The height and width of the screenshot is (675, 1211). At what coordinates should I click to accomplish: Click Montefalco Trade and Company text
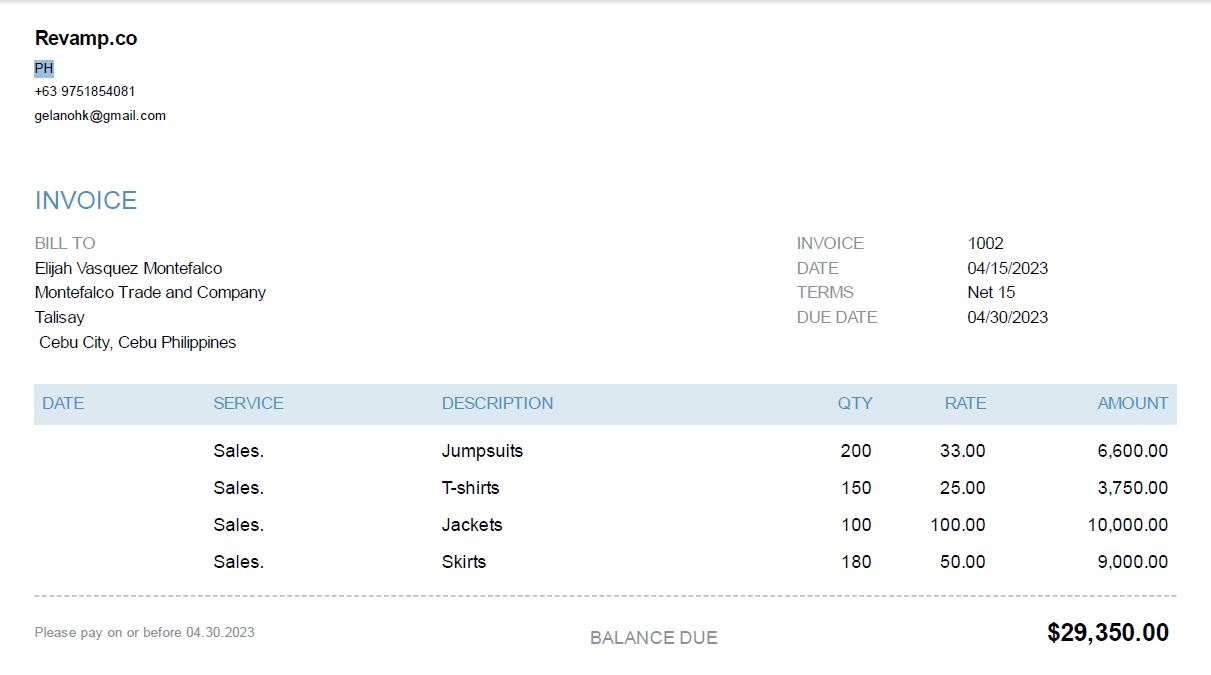(x=150, y=292)
